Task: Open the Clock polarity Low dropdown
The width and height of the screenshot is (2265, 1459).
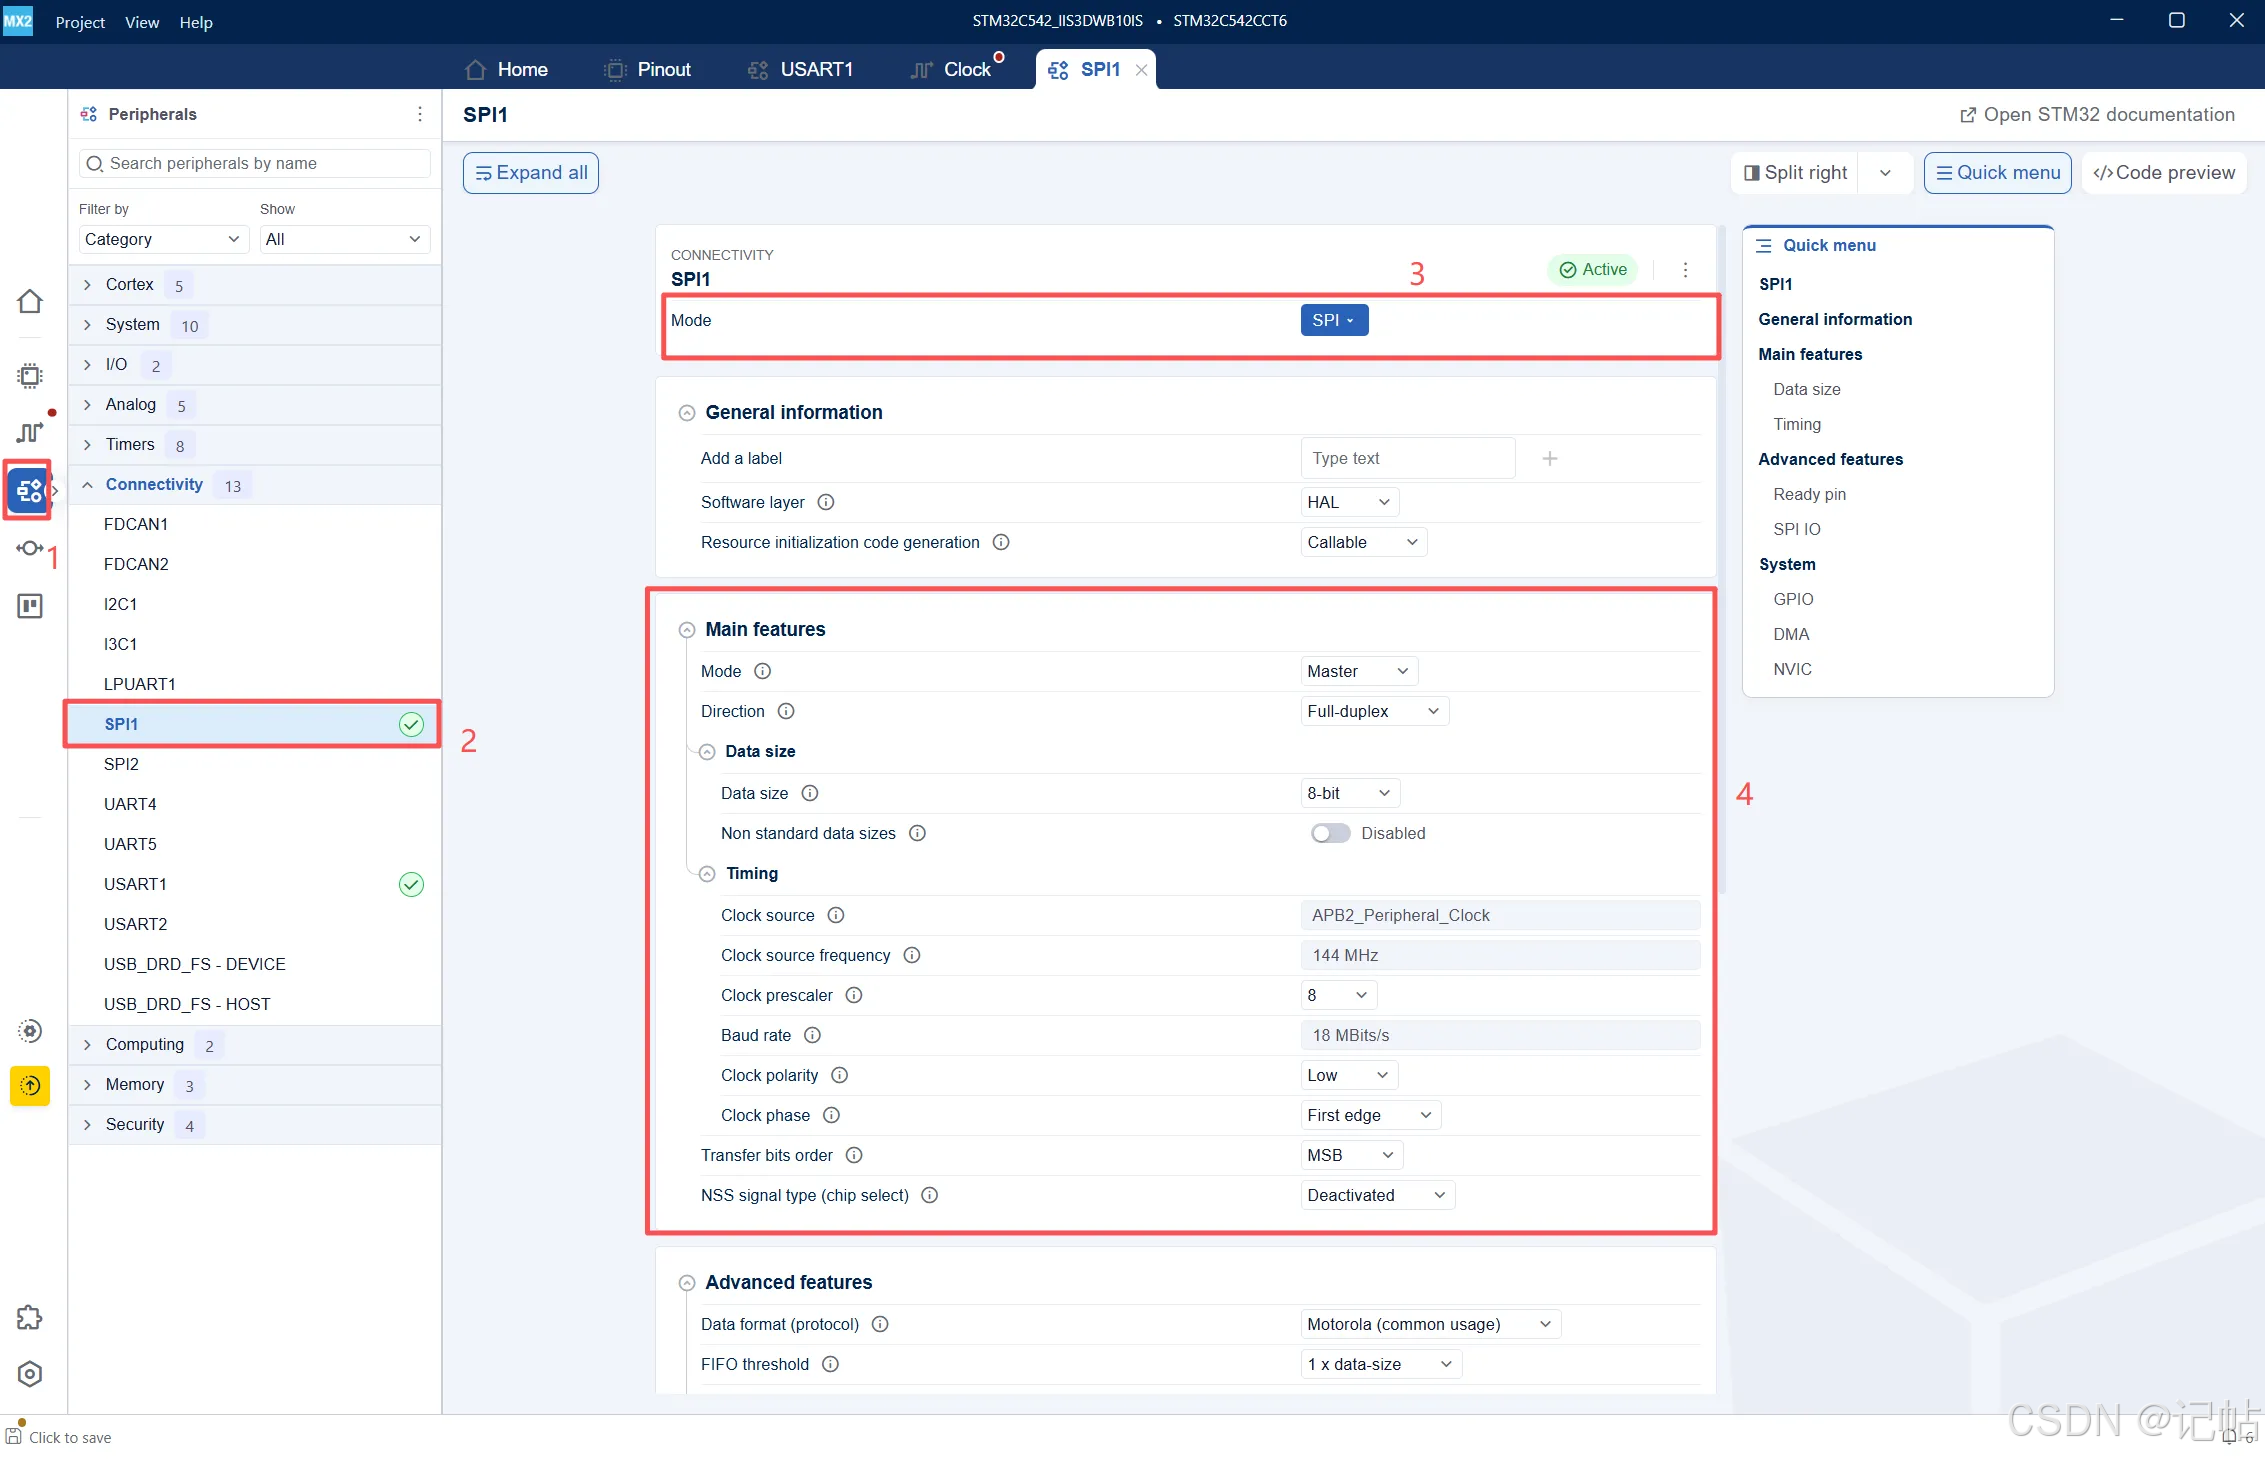Action: click(x=1348, y=1075)
